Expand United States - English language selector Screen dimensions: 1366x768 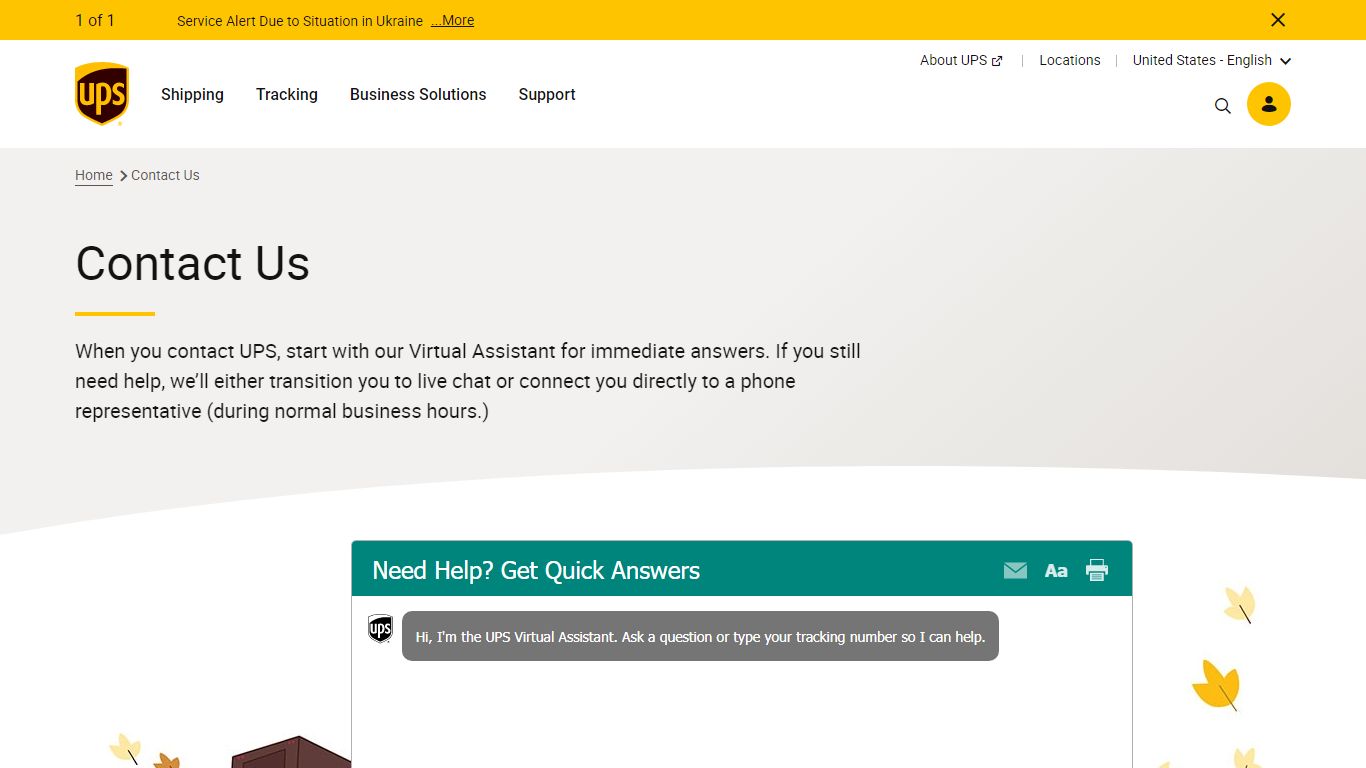pyautogui.click(x=1212, y=60)
